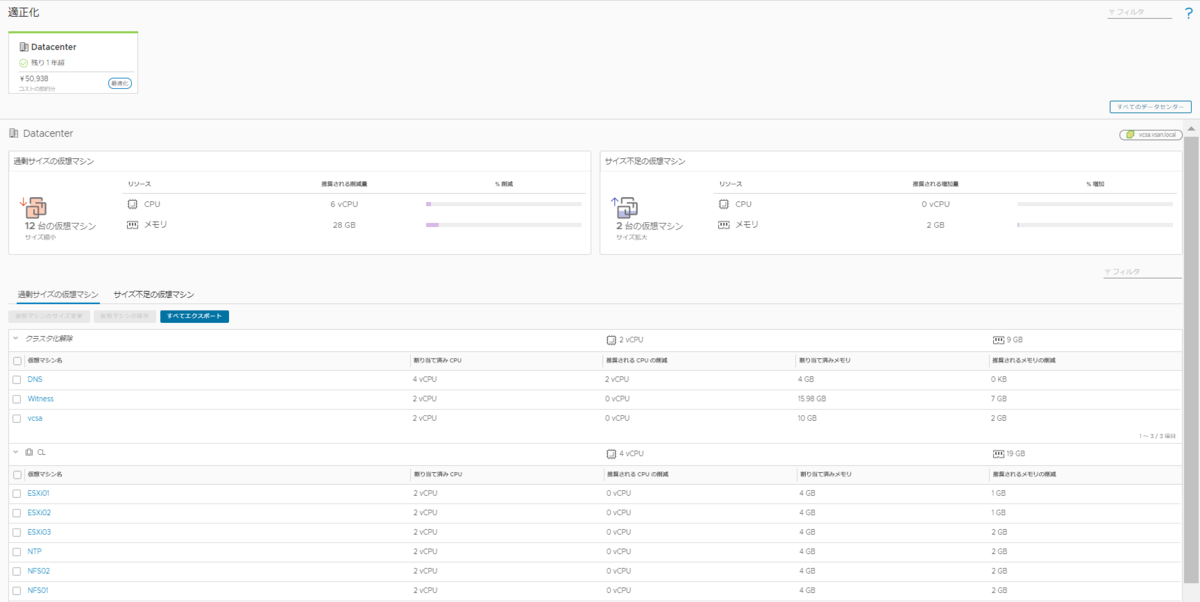Viewport: 1200px width, 602px height.
Task: Click the undersized VMs grow icon
Action: click(x=625, y=206)
